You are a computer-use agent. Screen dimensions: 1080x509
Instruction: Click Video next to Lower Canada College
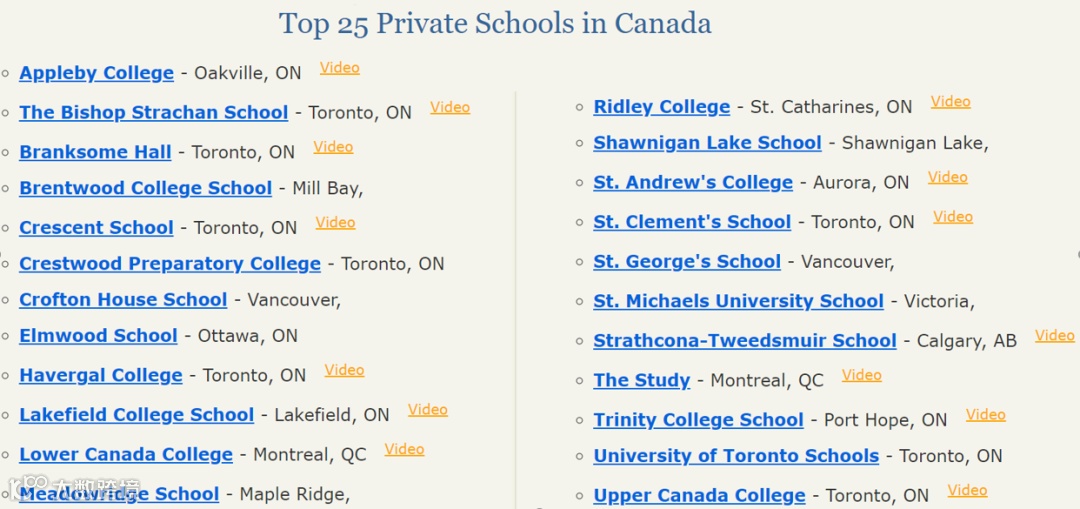tap(404, 449)
